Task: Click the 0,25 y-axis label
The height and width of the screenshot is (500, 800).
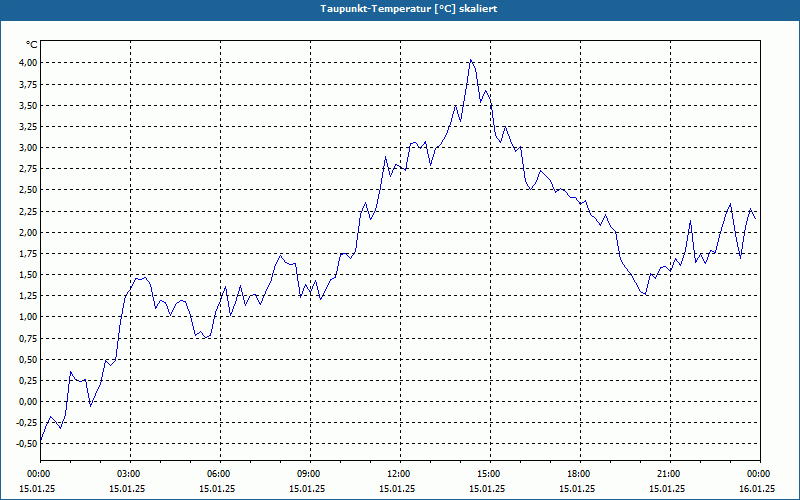Action: (29, 381)
